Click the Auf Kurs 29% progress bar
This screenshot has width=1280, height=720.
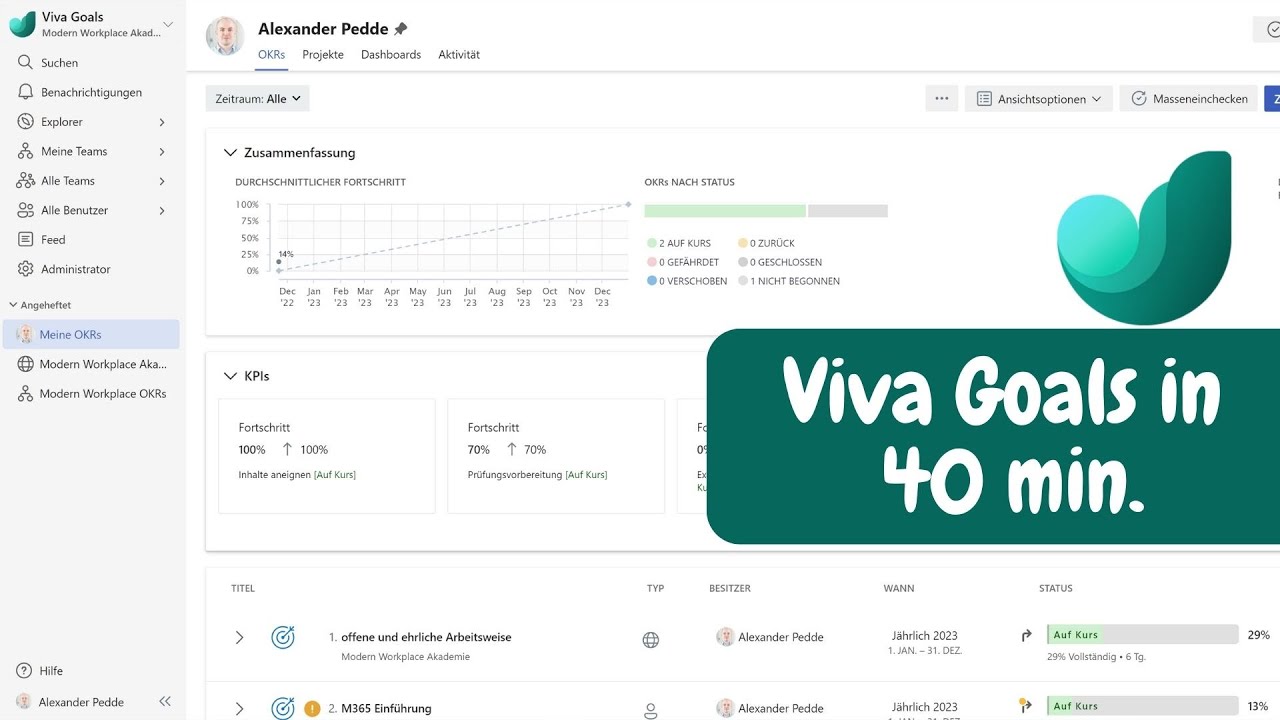pos(1142,634)
